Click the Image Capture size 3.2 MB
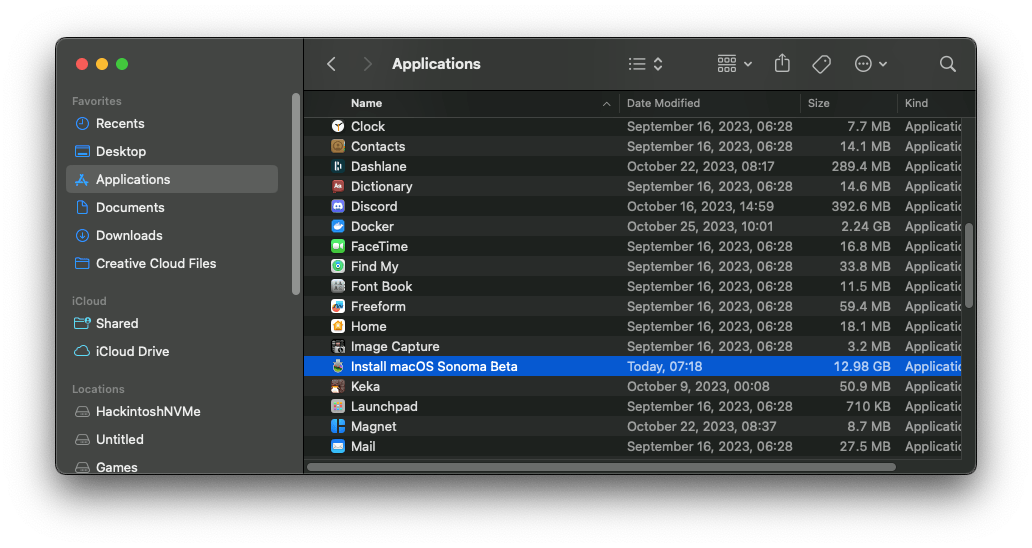 (x=868, y=347)
